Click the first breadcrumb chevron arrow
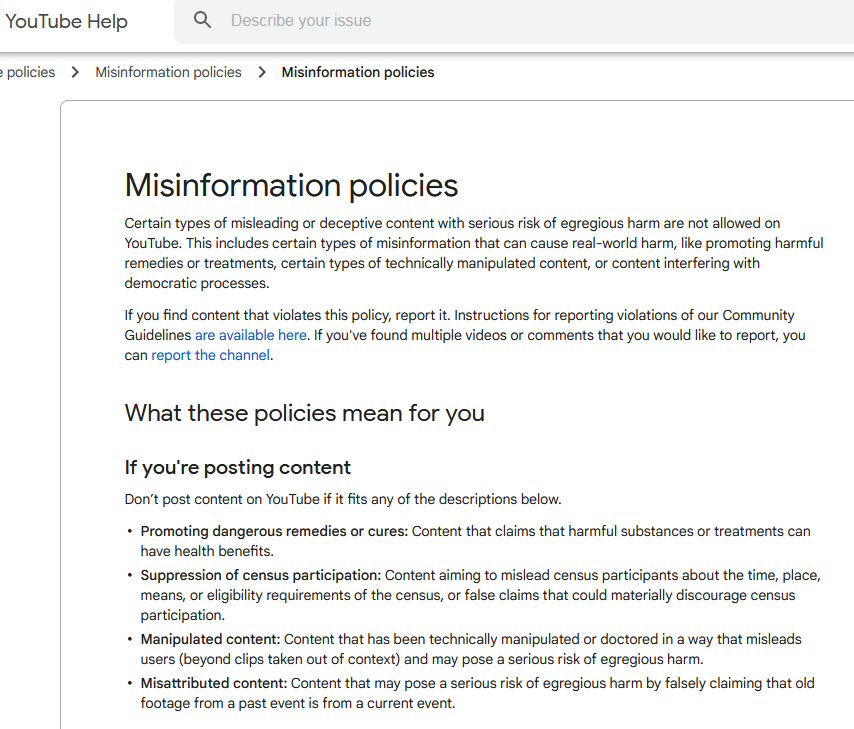854x729 pixels. (76, 72)
